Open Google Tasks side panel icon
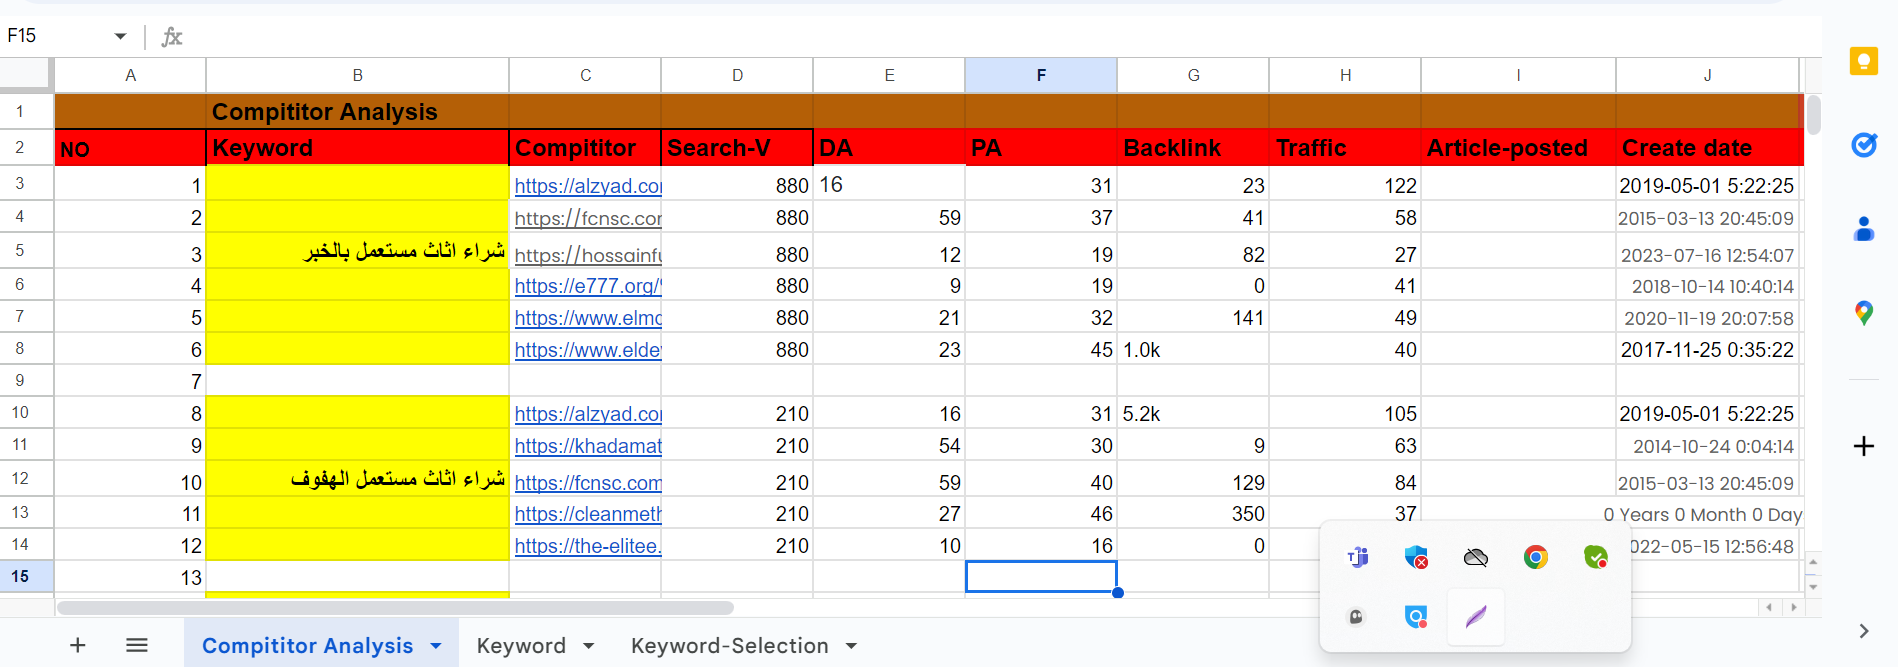This screenshot has height=667, width=1898. (x=1863, y=146)
